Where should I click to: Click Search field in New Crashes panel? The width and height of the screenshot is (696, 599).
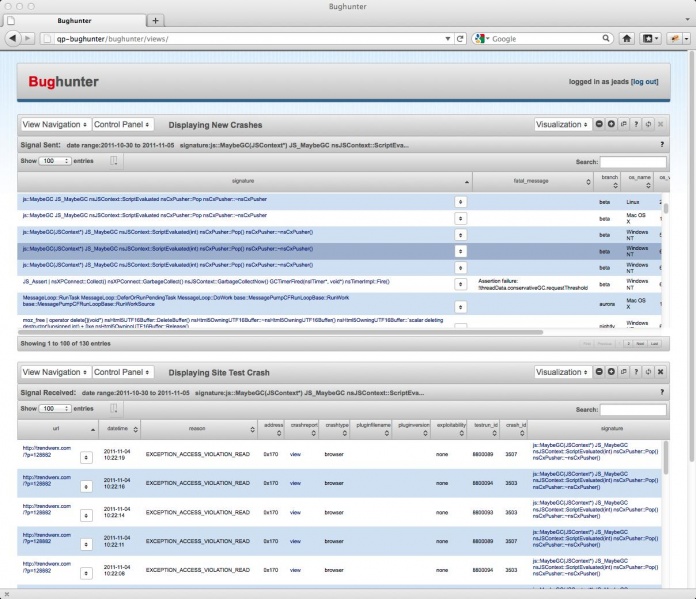point(633,162)
